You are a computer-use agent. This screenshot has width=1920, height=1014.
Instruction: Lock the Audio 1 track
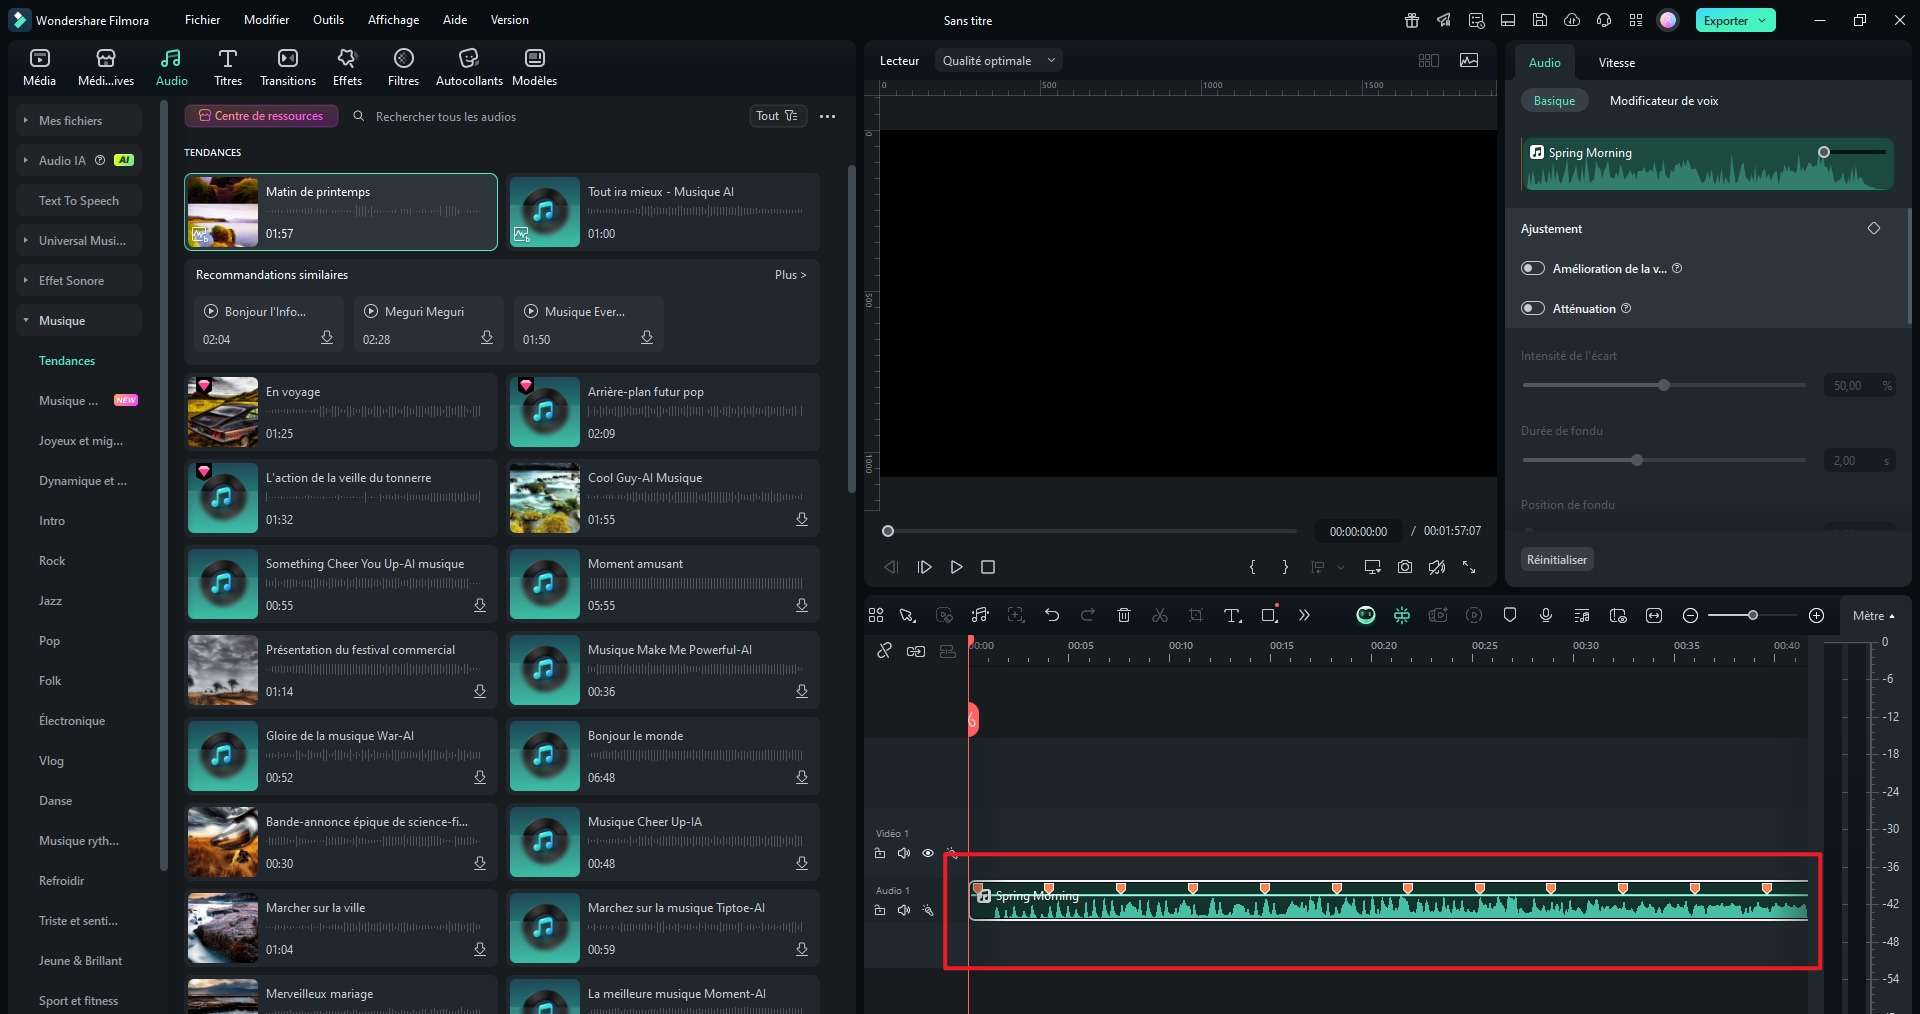[880, 910]
